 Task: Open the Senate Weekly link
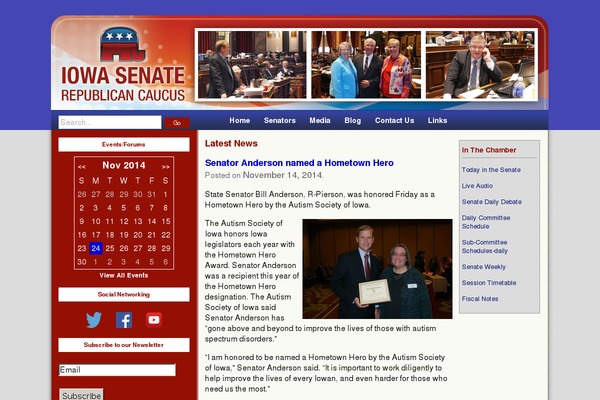pos(484,267)
